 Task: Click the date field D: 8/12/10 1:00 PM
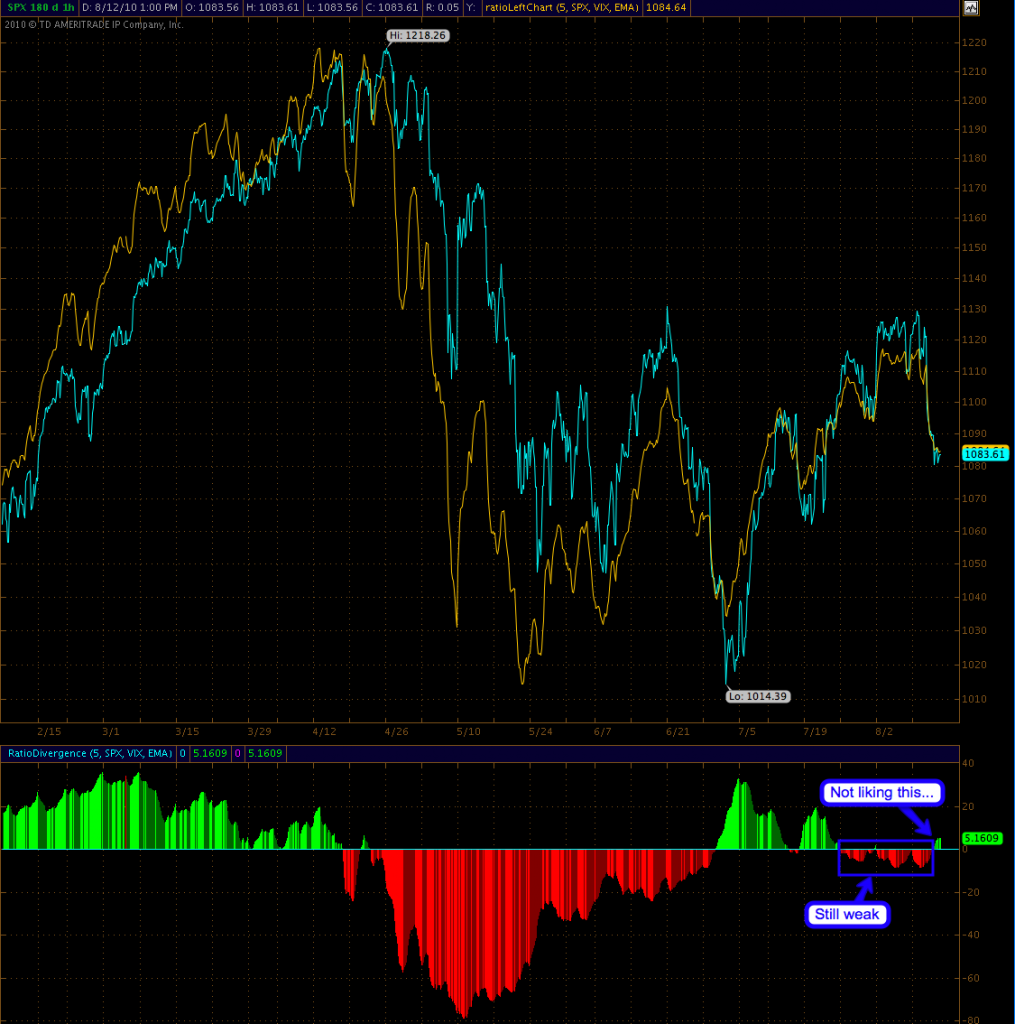tap(129, 8)
